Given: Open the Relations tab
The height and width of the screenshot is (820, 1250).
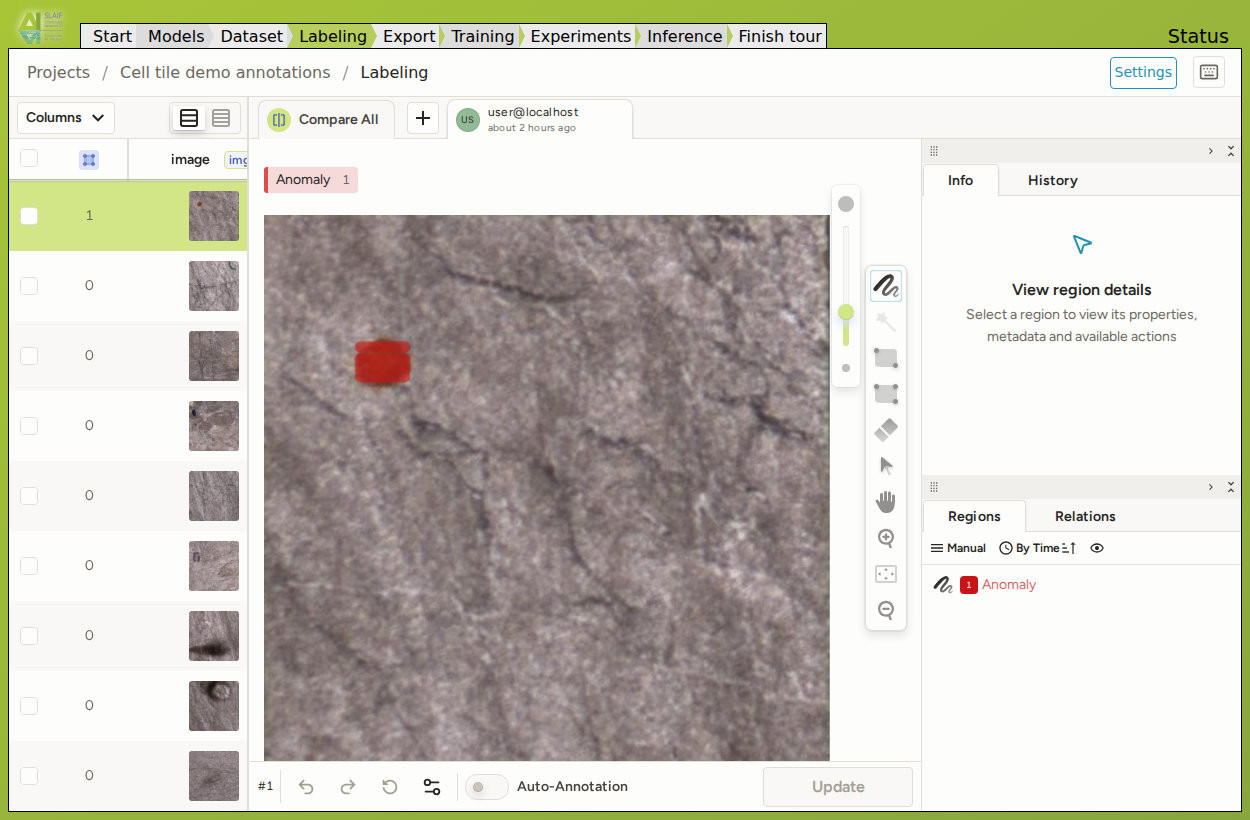Looking at the screenshot, I should (1085, 517).
